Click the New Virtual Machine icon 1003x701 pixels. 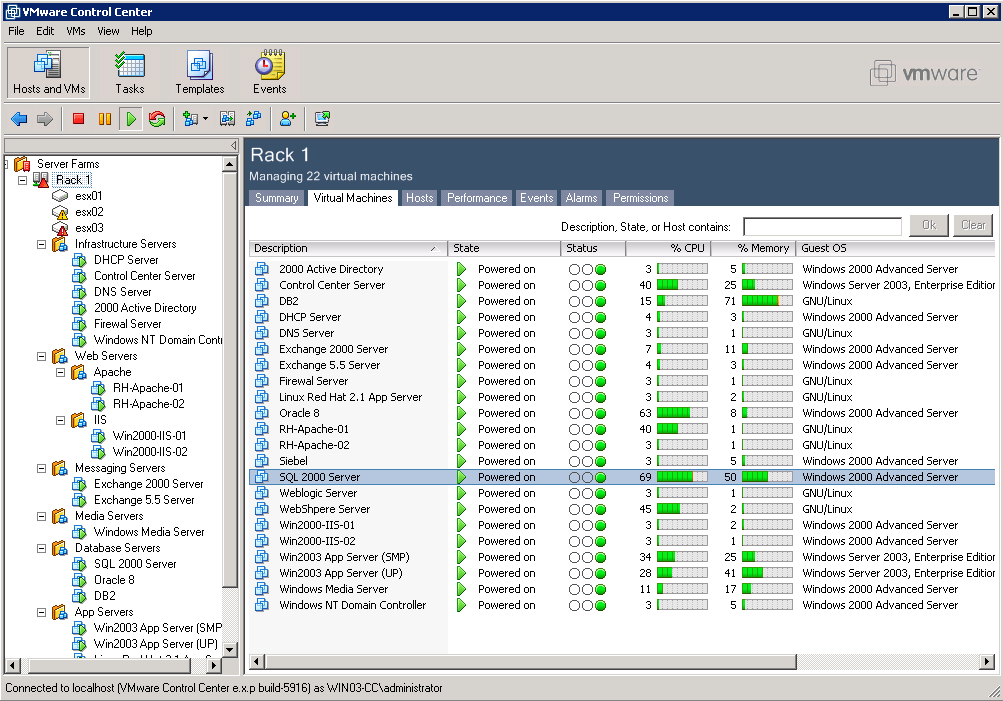(190, 119)
